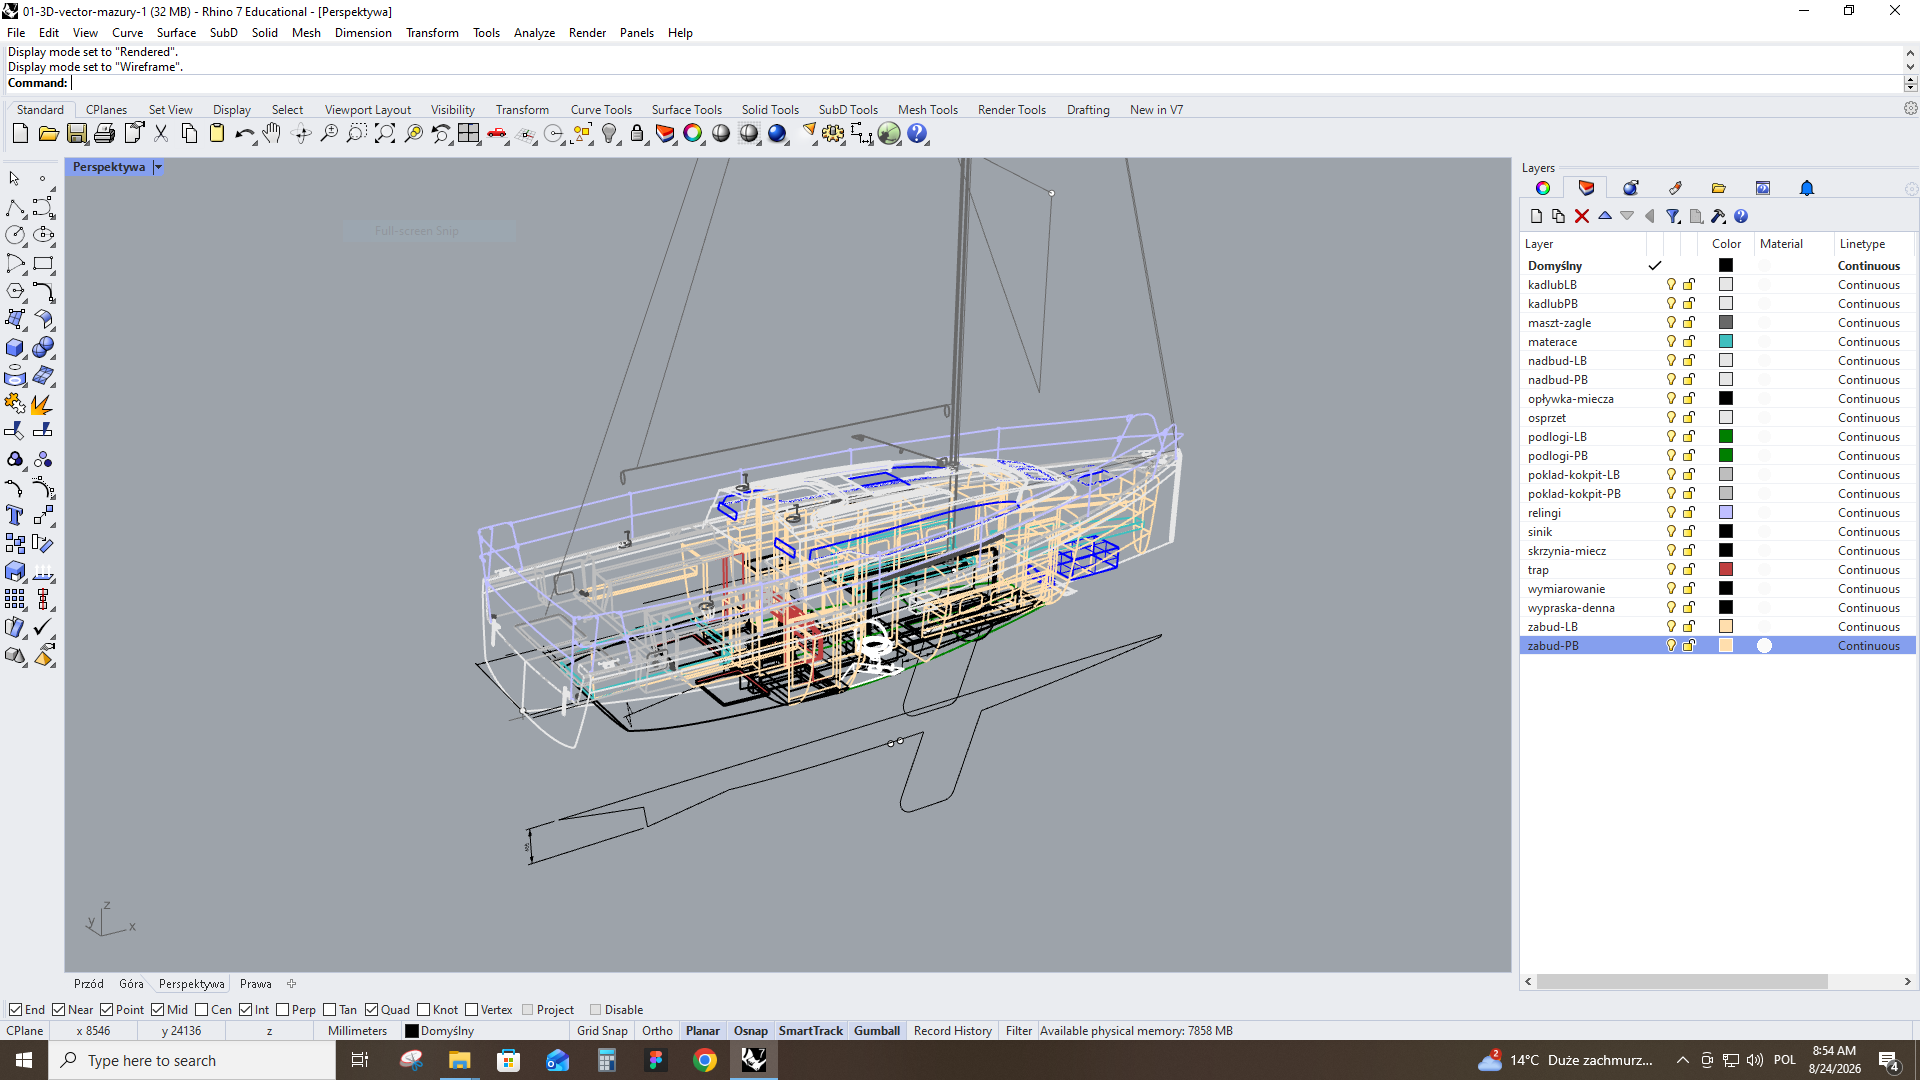
Task: Enable the Cen osnap checkbox
Action: (202, 1010)
